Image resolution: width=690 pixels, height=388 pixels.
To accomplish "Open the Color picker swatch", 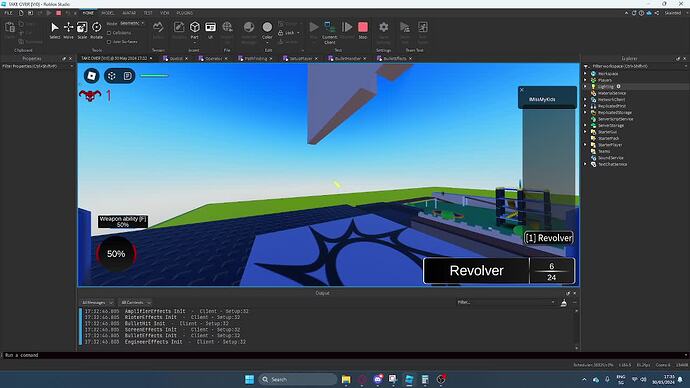I will 267,31.
